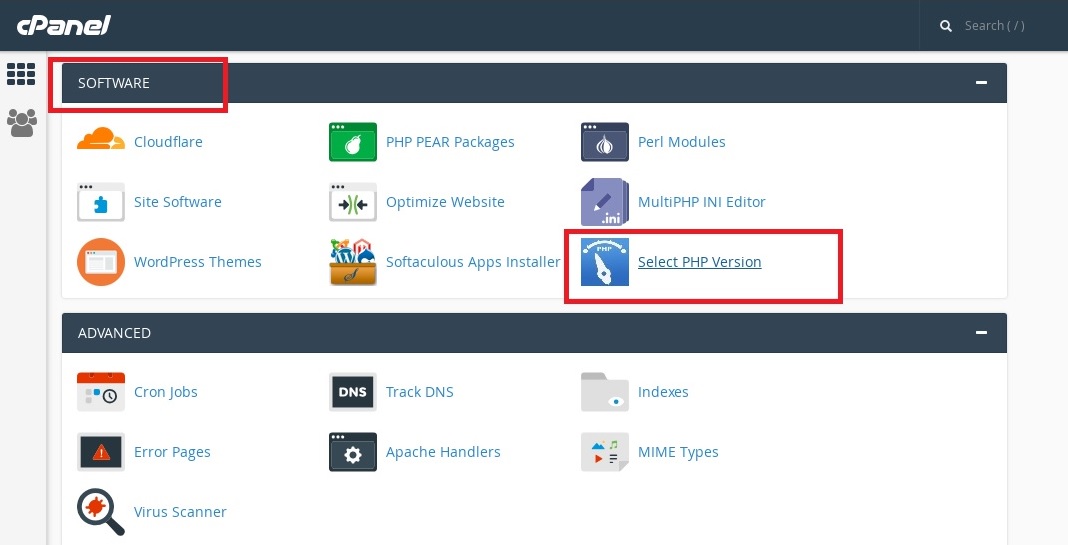
Task: Click the Optimize Website arrows icon
Action: point(353,202)
